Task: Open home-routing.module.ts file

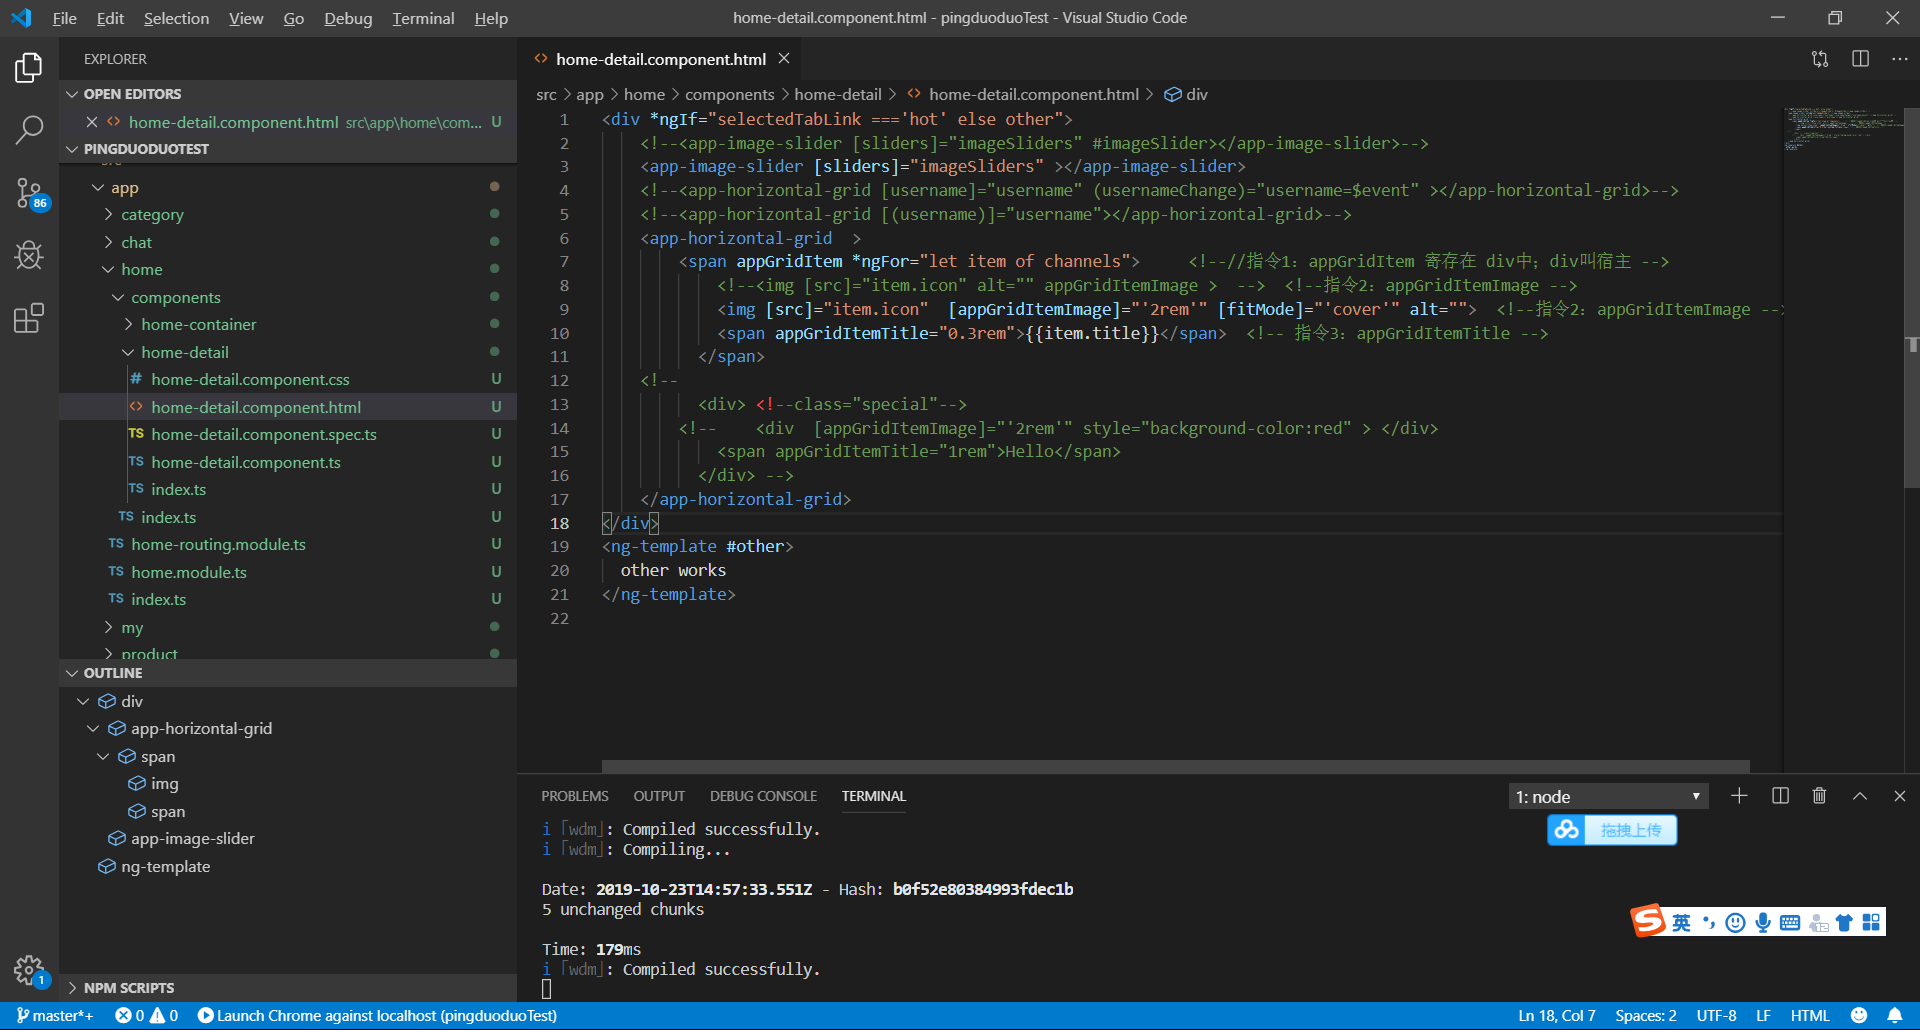Action: pyautogui.click(x=288, y=545)
